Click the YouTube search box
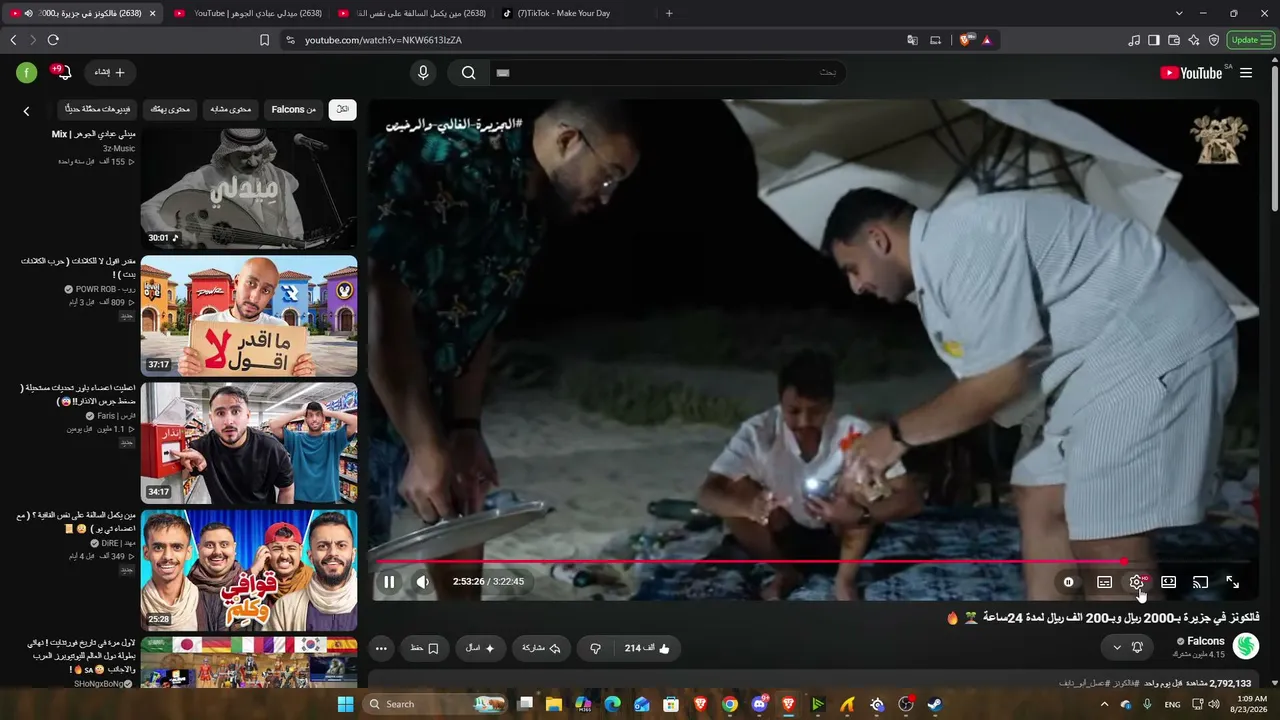The height and width of the screenshot is (720, 1280). coord(668,72)
